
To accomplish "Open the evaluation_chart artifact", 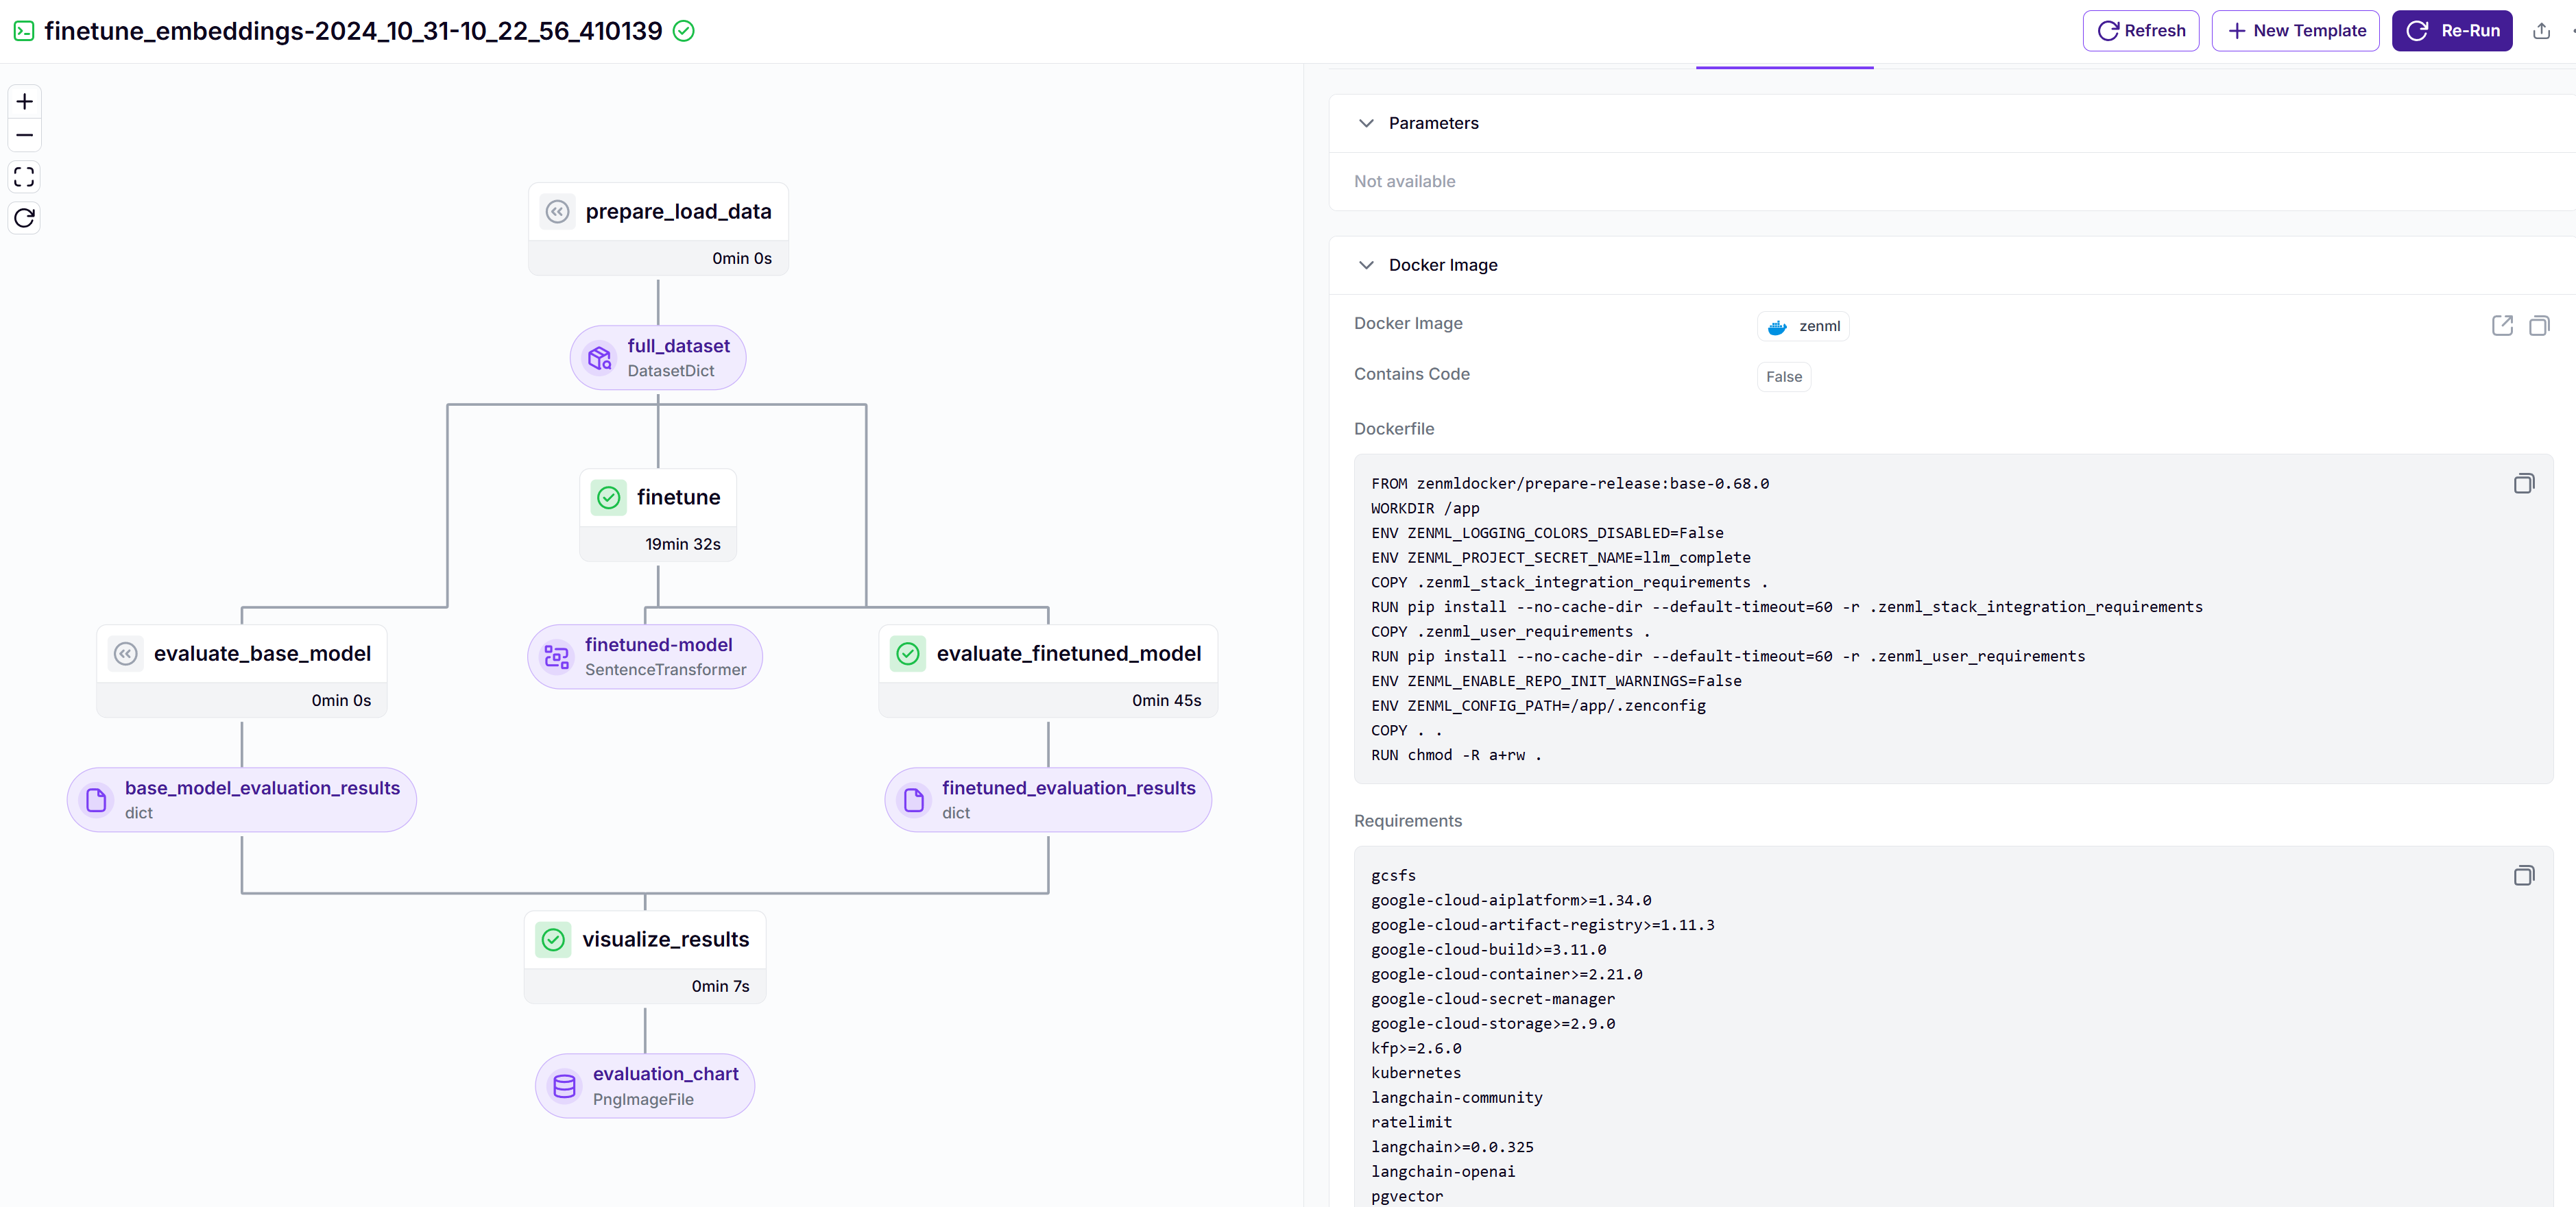I will tap(645, 1086).
